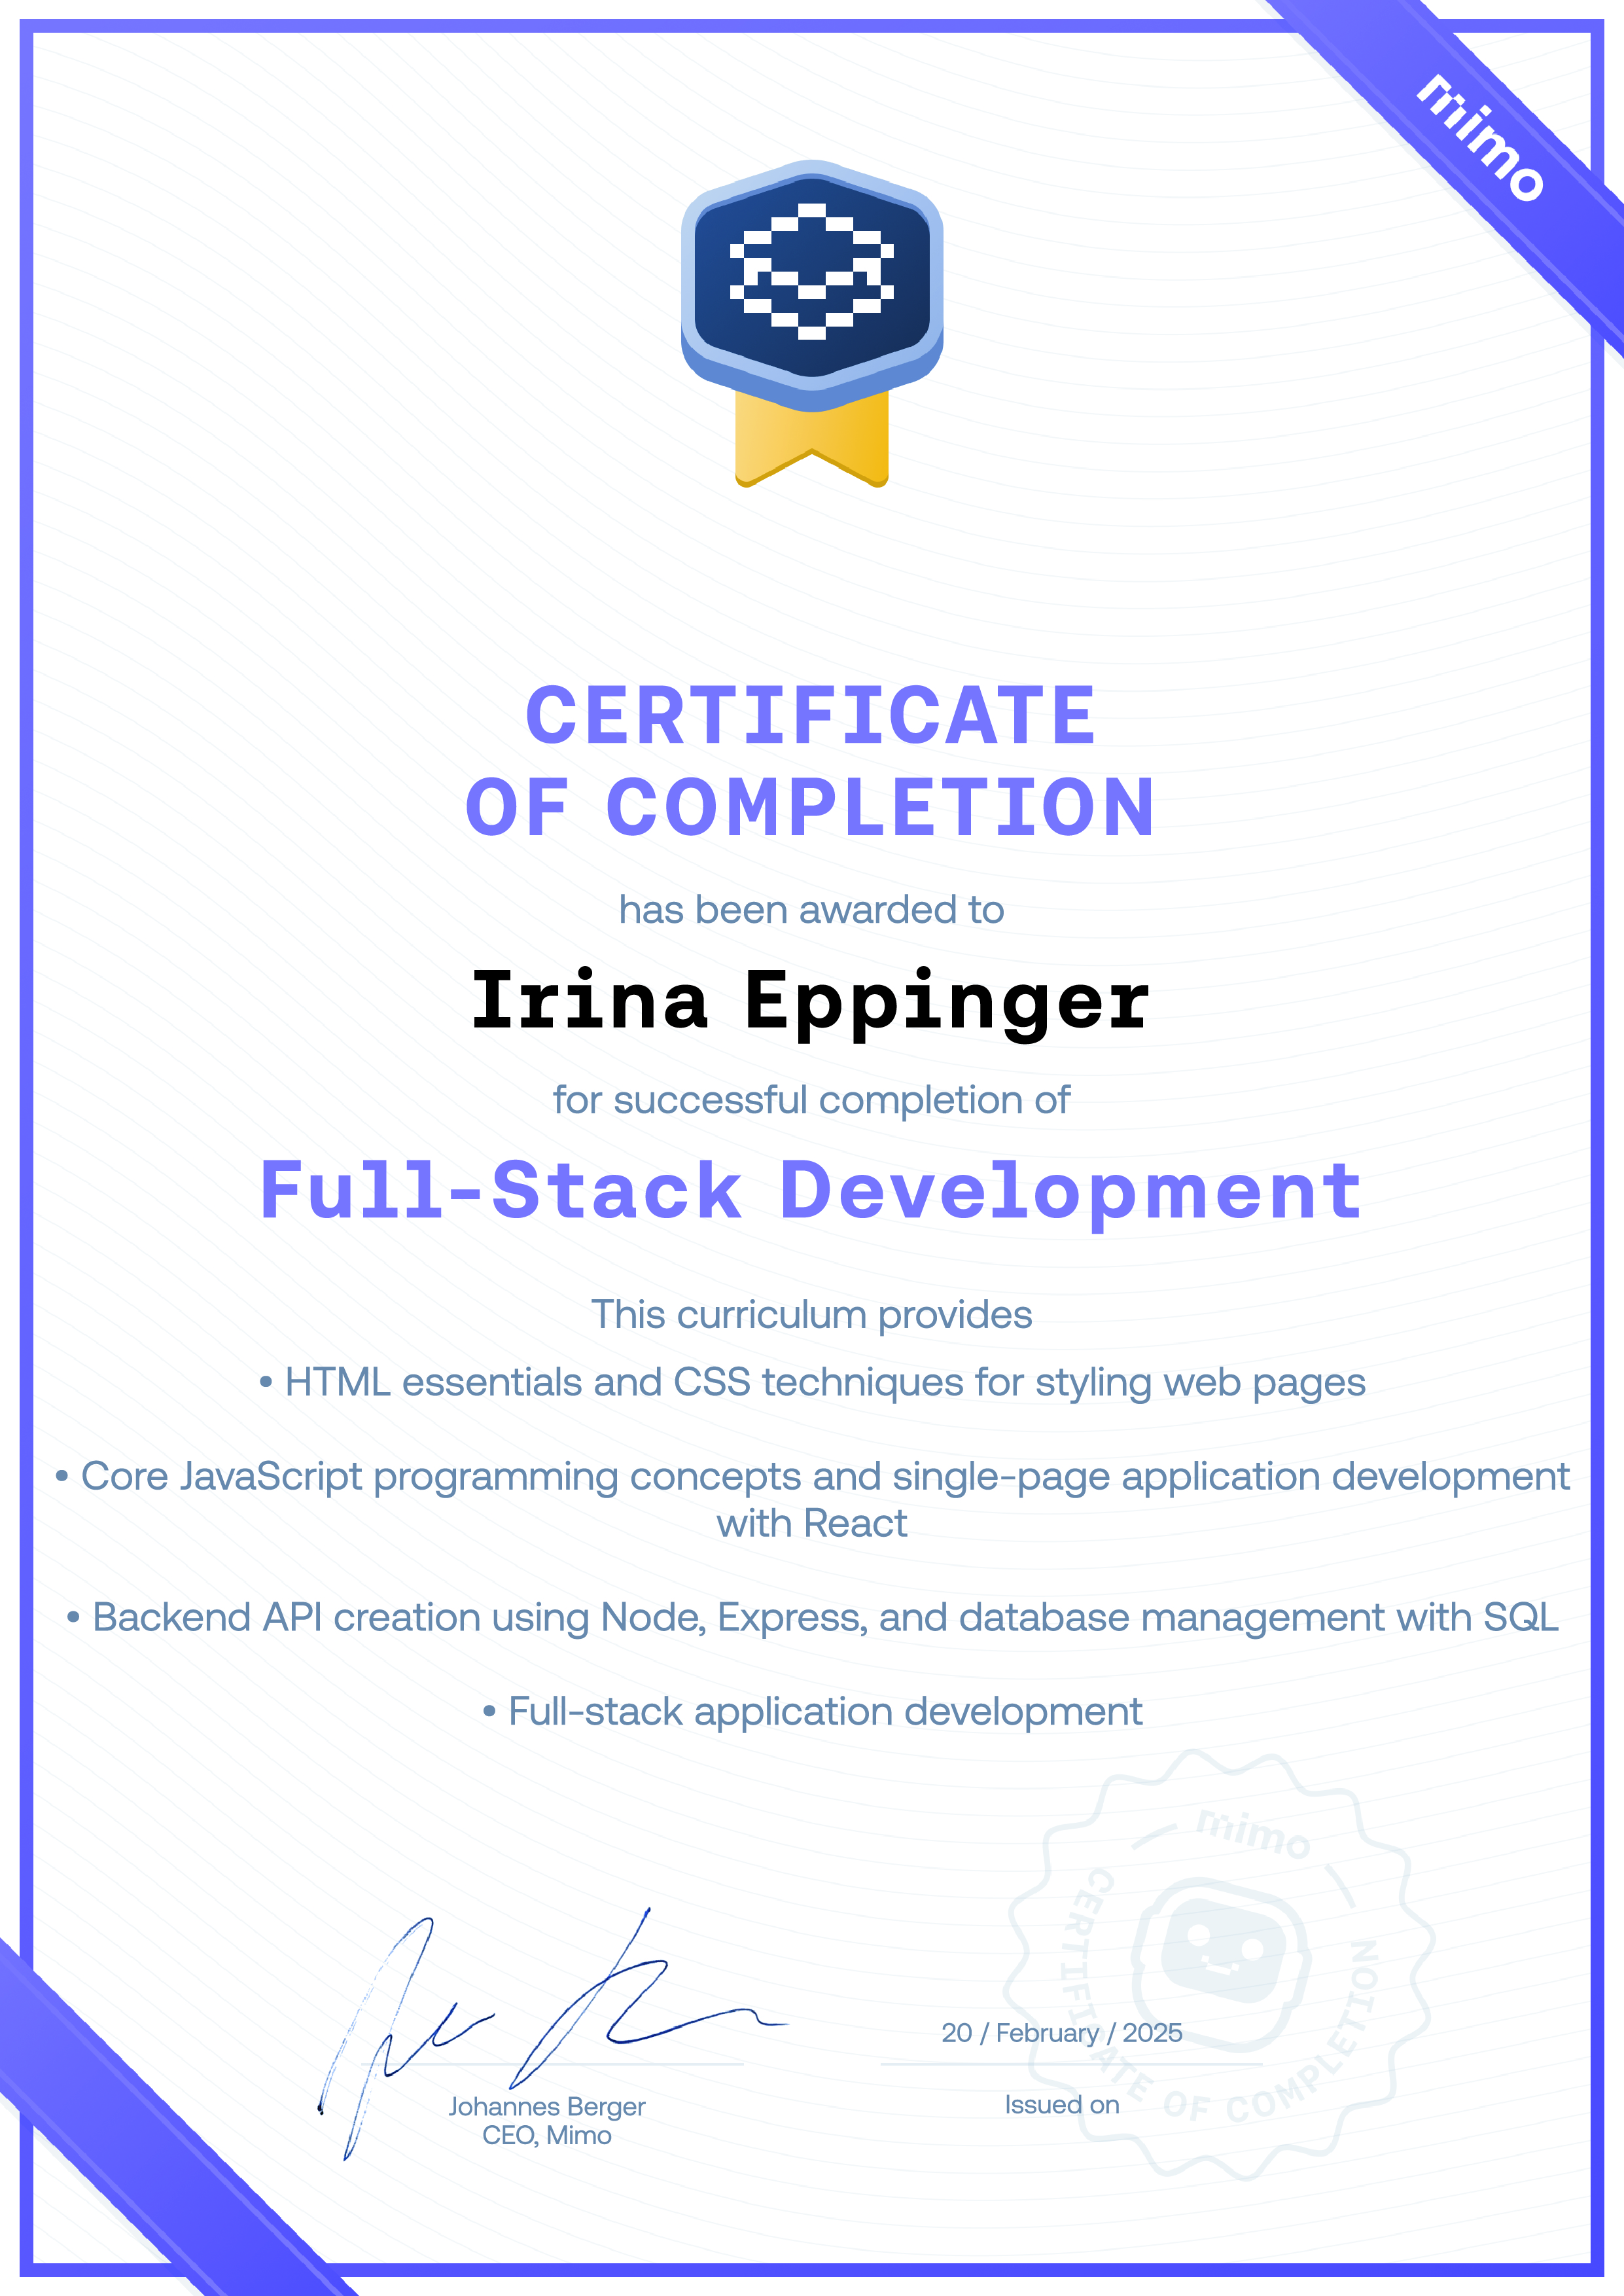
Task: Click the 'Full-stack application development' bullet
Action: [812, 1712]
